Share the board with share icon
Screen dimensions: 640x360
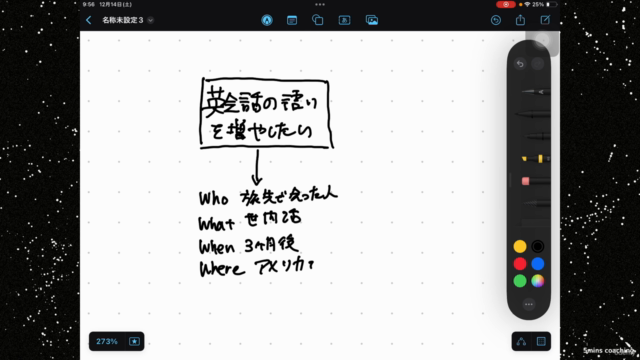point(520,20)
